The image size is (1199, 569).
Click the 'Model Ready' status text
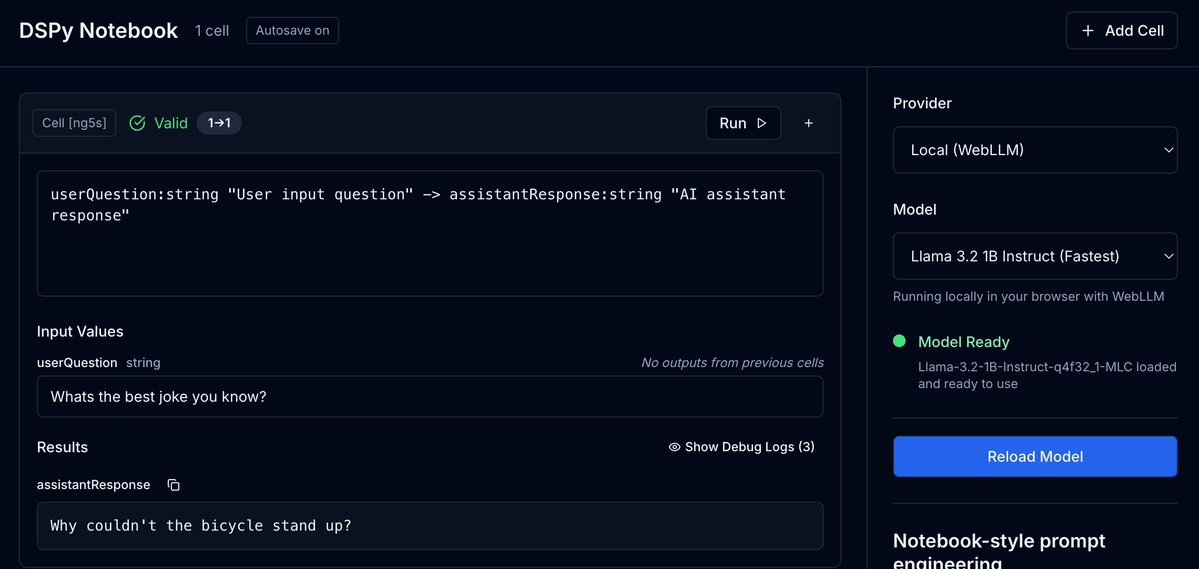pyautogui.click(x=963, y=342)
